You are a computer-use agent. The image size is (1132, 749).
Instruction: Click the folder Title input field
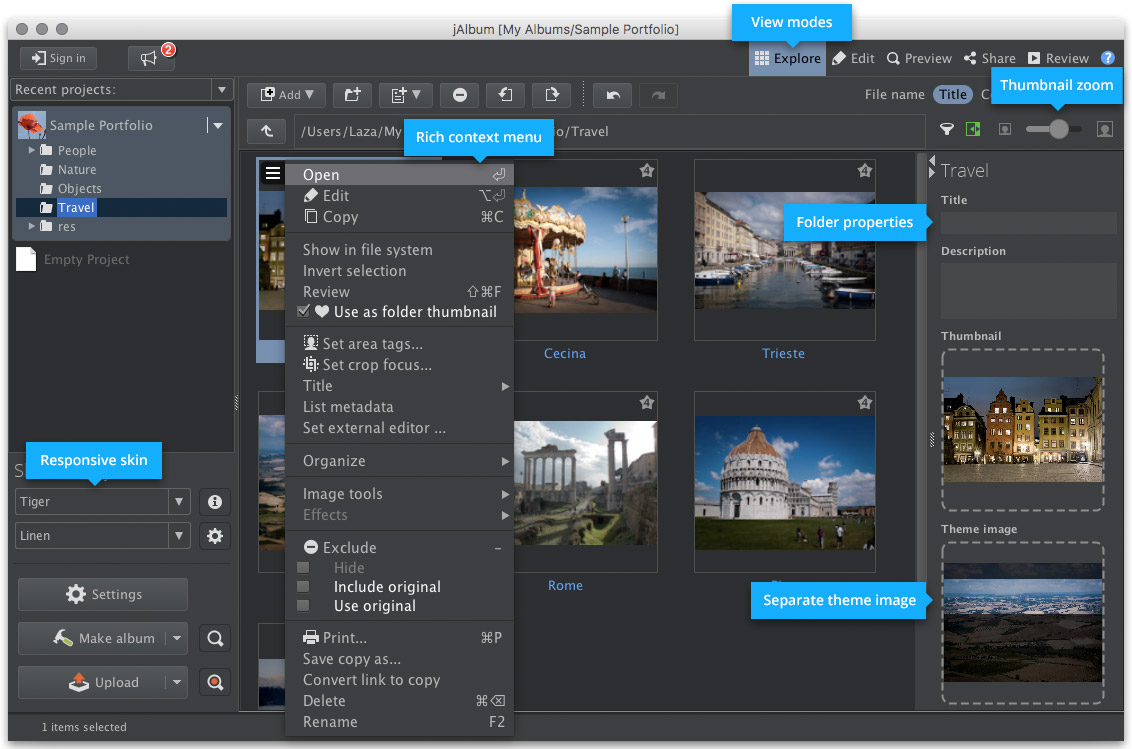click(x=1027, y=223)
